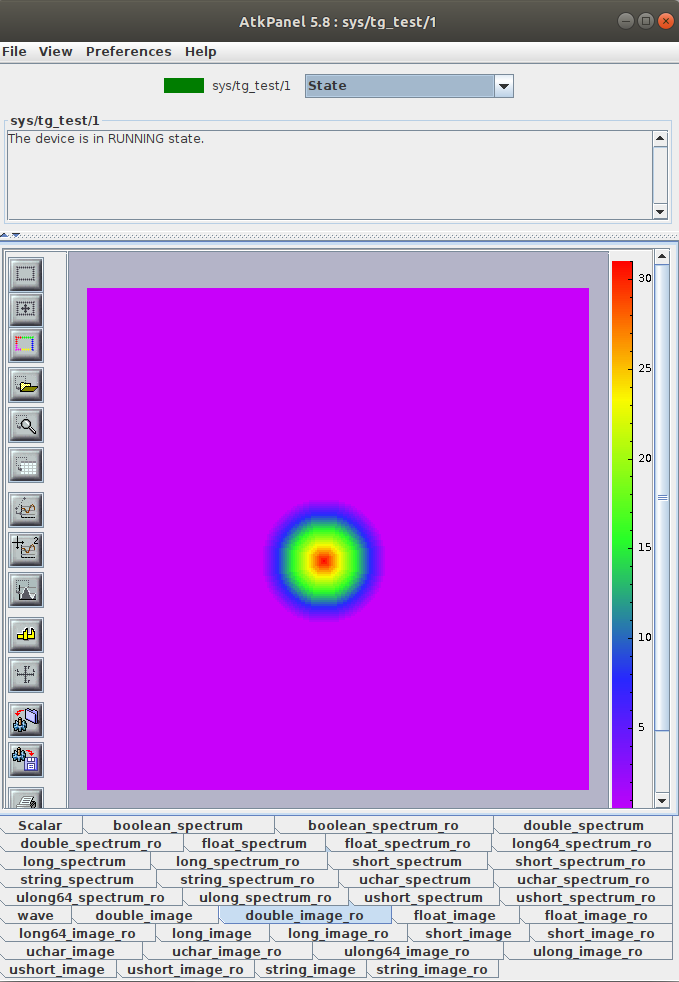This screenshot has height=982, width=679.
Task: Click the red center of the image
Action: point(324,561)
